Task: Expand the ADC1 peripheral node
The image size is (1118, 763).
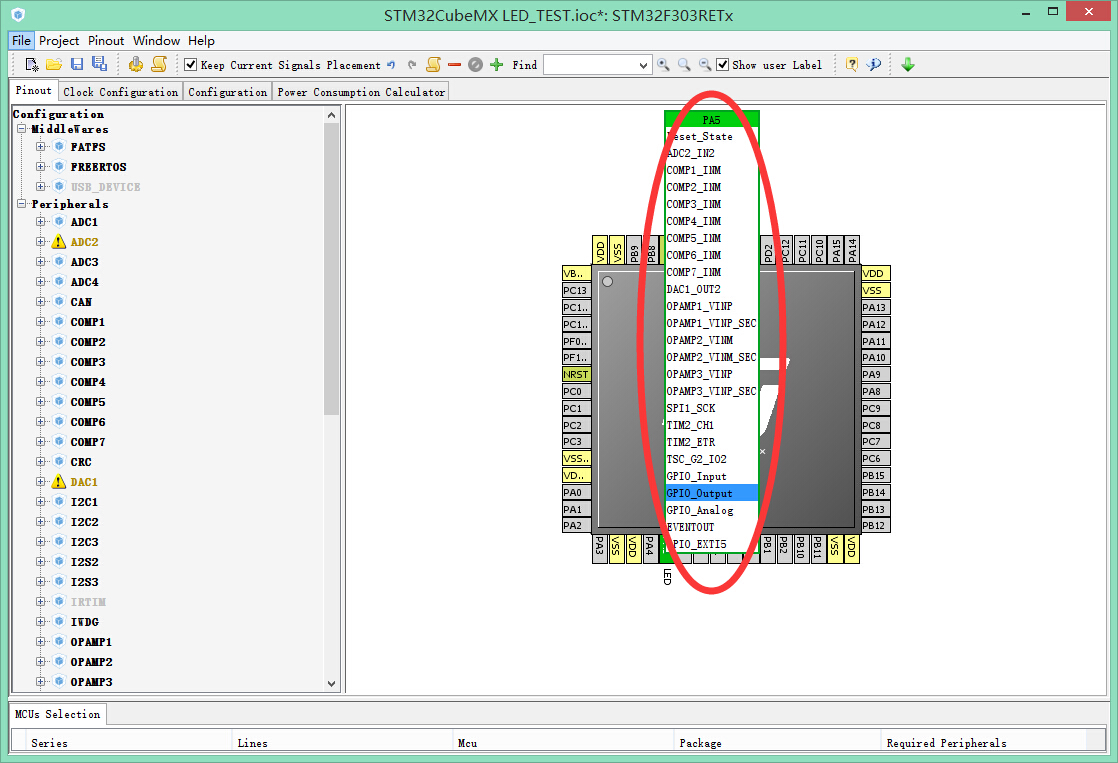Action: 41,222
